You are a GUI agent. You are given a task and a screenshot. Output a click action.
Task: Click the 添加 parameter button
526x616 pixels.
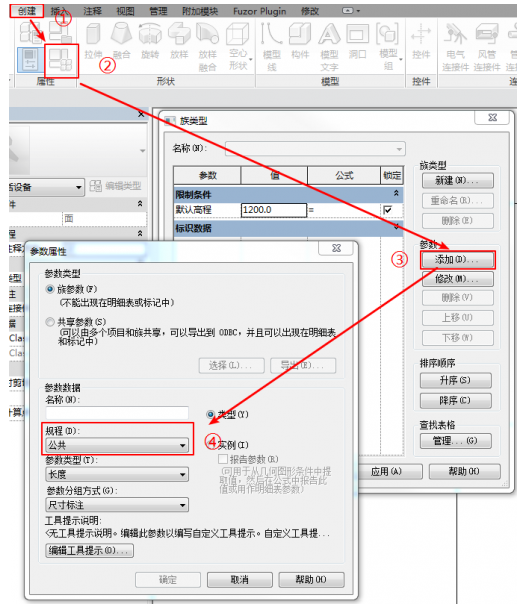click(x=457, y=260)
